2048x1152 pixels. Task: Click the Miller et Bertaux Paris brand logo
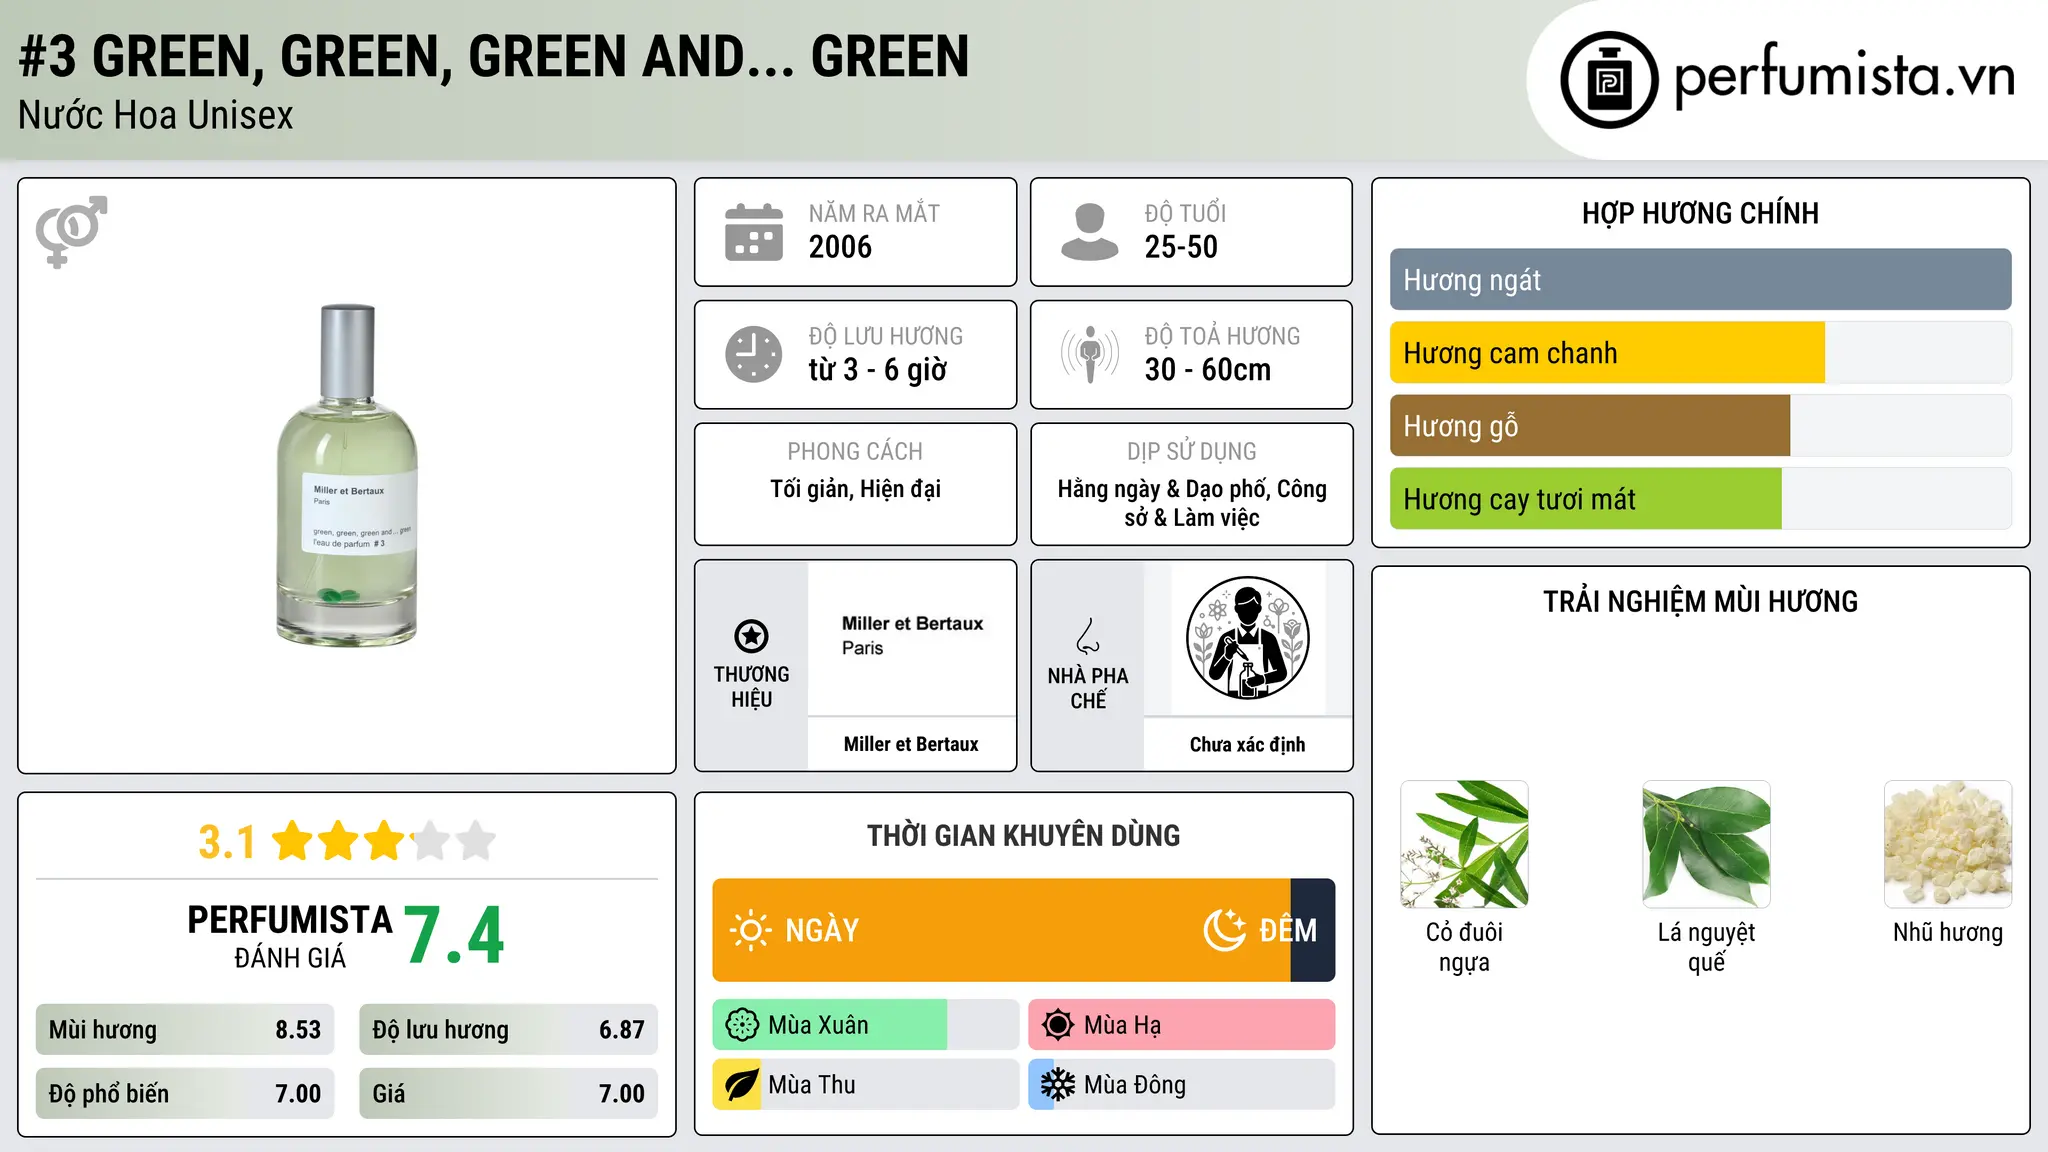[x=912, y=636]
